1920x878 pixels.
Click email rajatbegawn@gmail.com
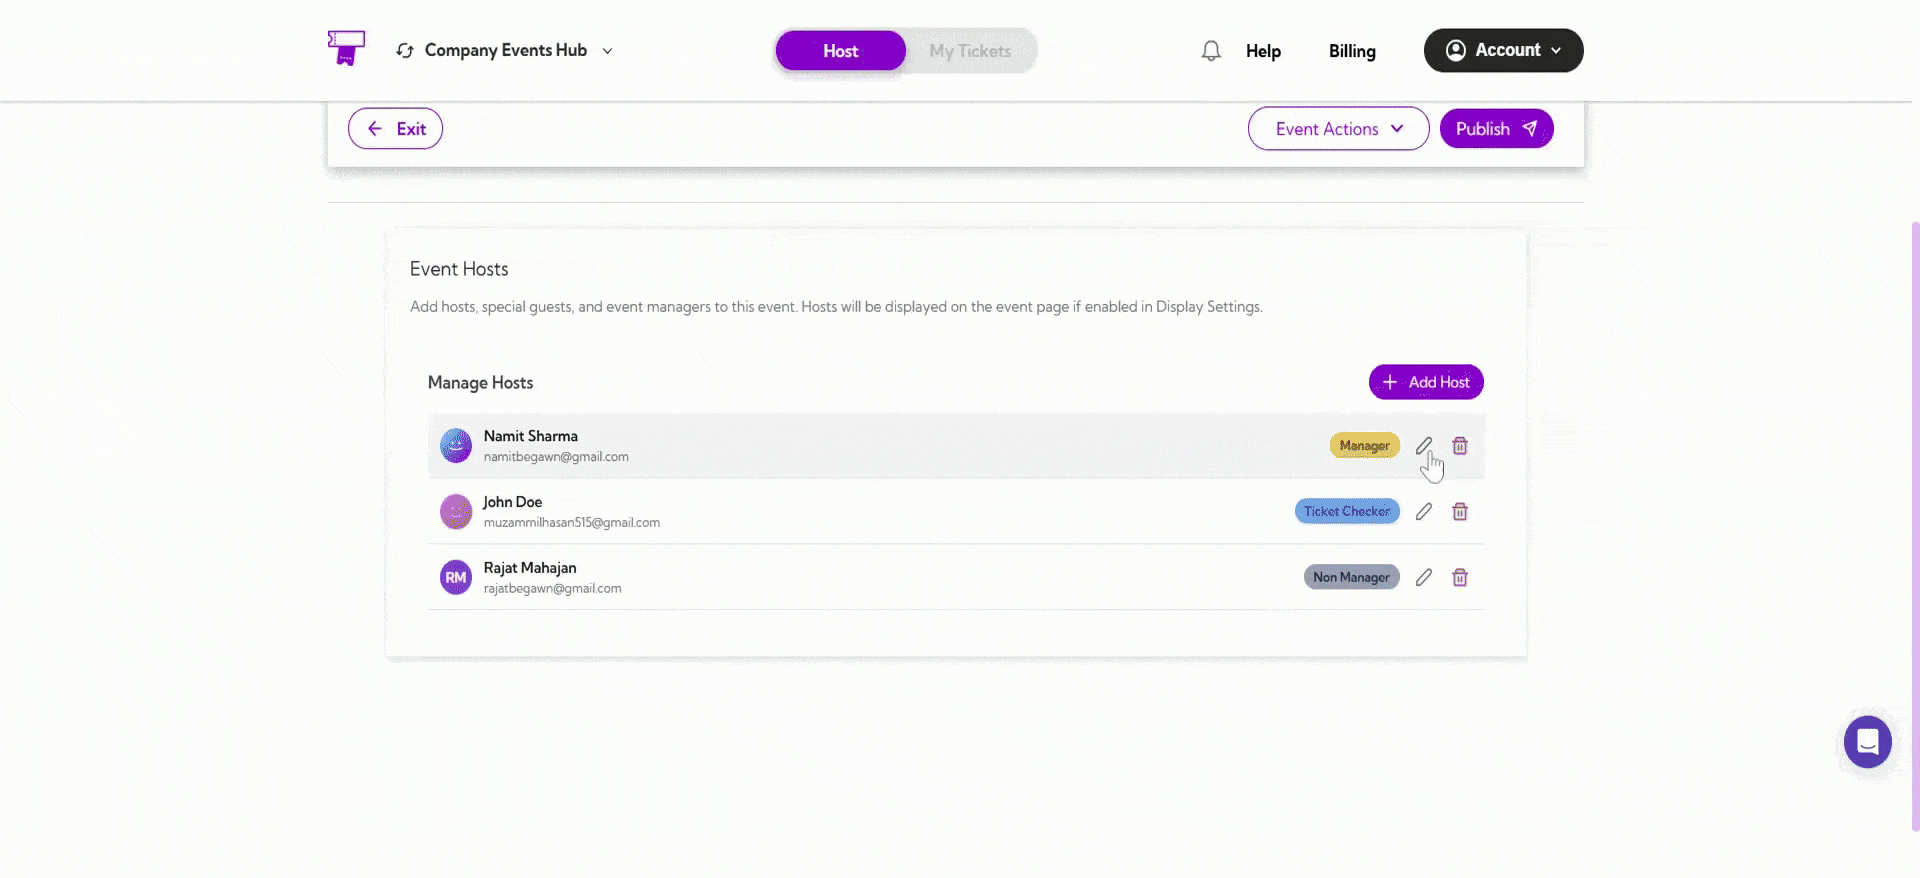[x=553, y=589]
